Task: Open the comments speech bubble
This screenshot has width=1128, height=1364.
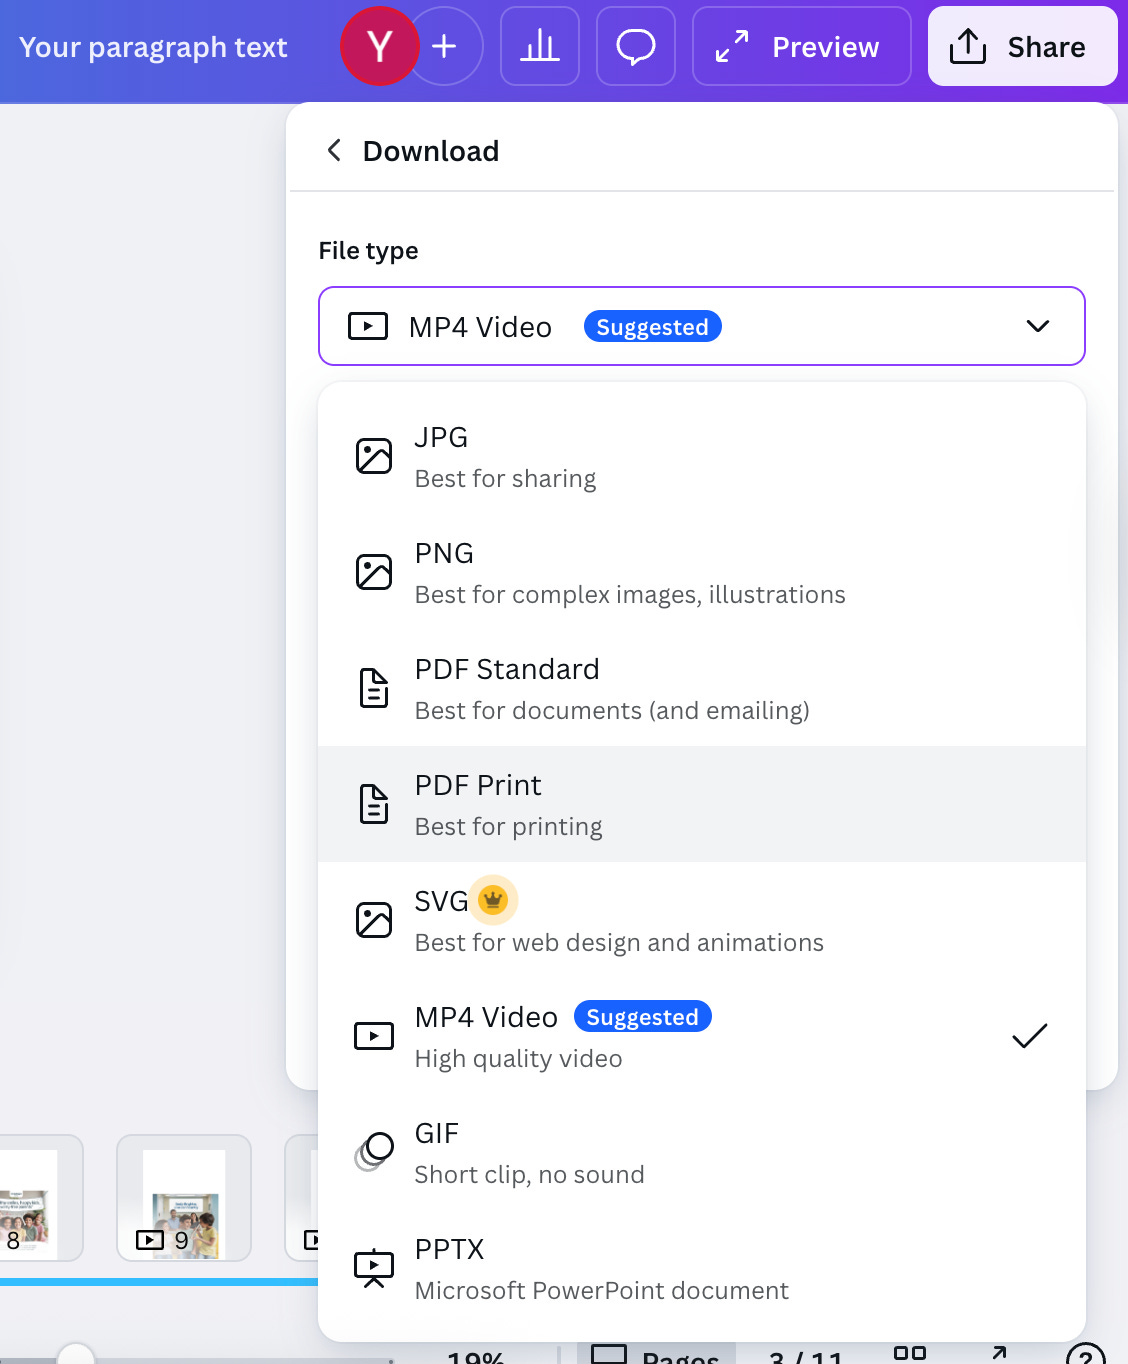Action: (x=636, y=46)
